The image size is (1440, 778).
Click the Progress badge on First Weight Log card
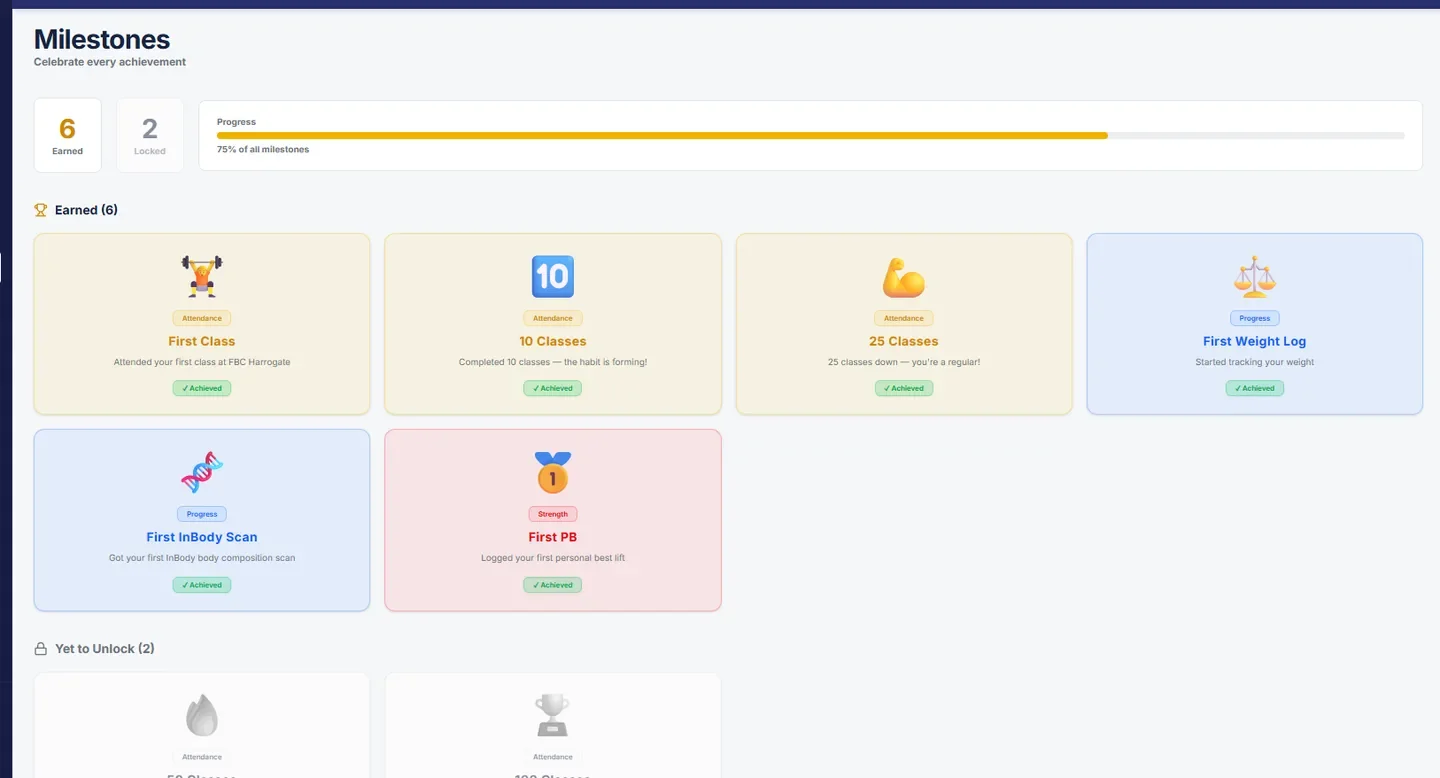pos(1255,318)
